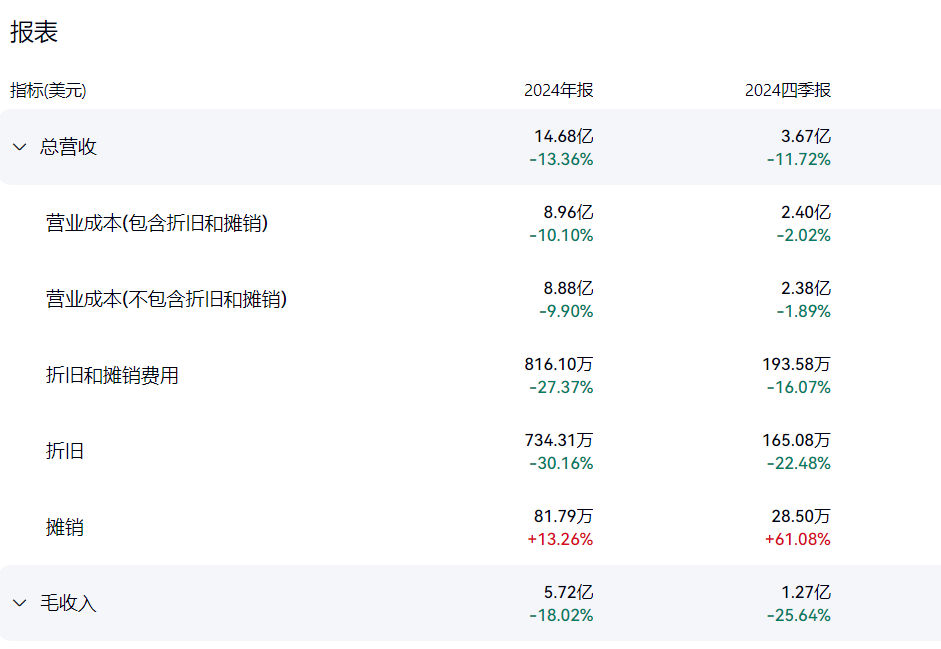Click quarterly total revenue value 3.67亿

(x=805, y=136)
